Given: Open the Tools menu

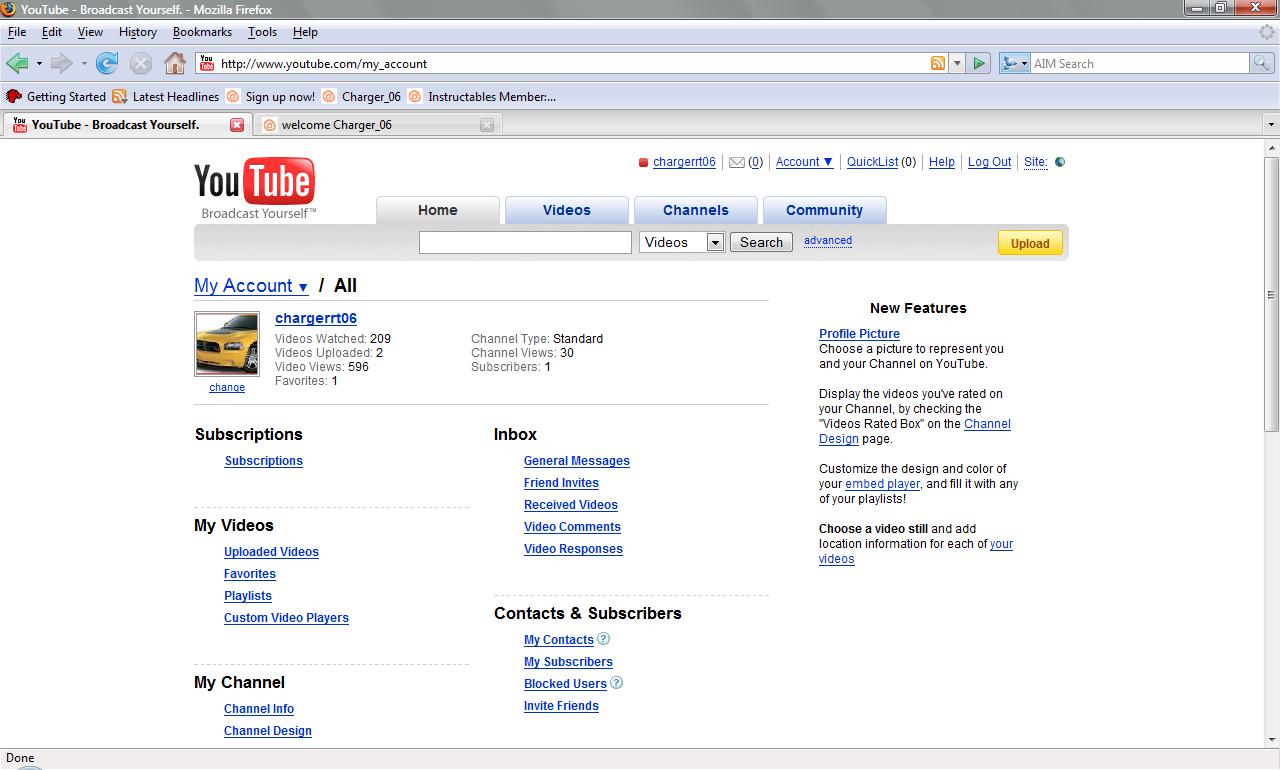Looking at the screenshot, I should 262,32.
